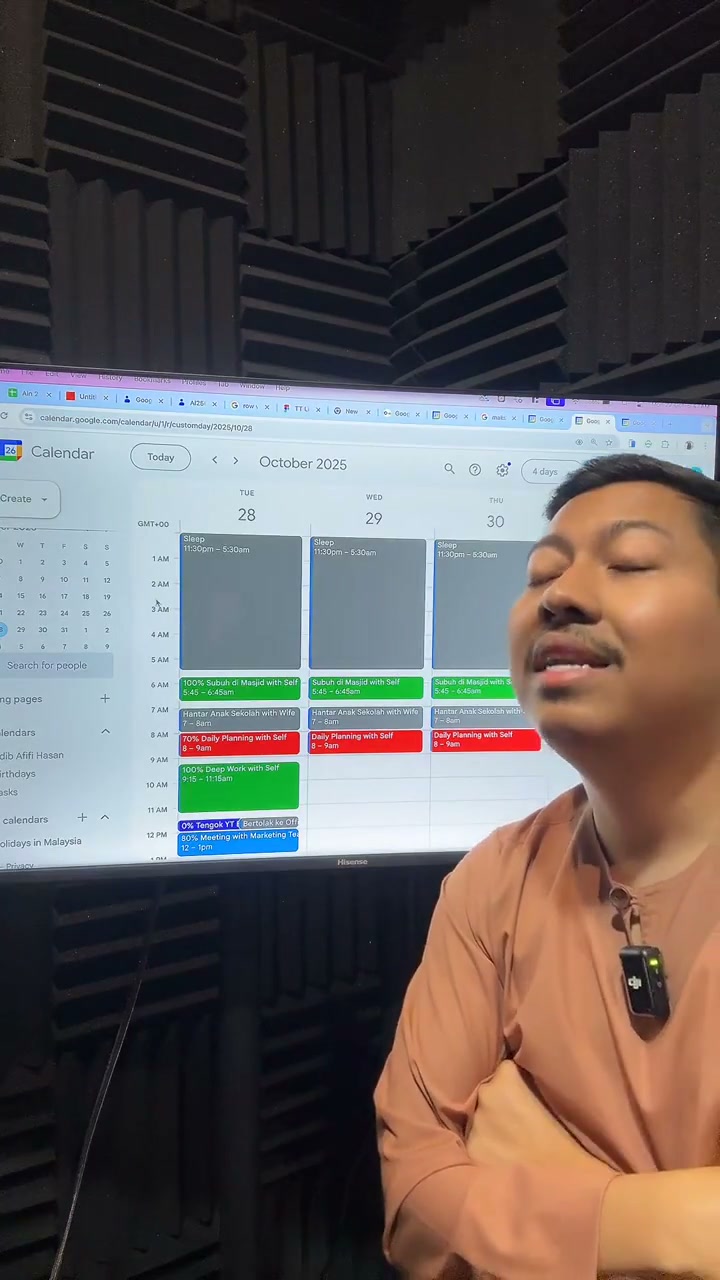Open the Settings gear menu
This screenshot has width=720, height=1280.
tap(502, 470)
